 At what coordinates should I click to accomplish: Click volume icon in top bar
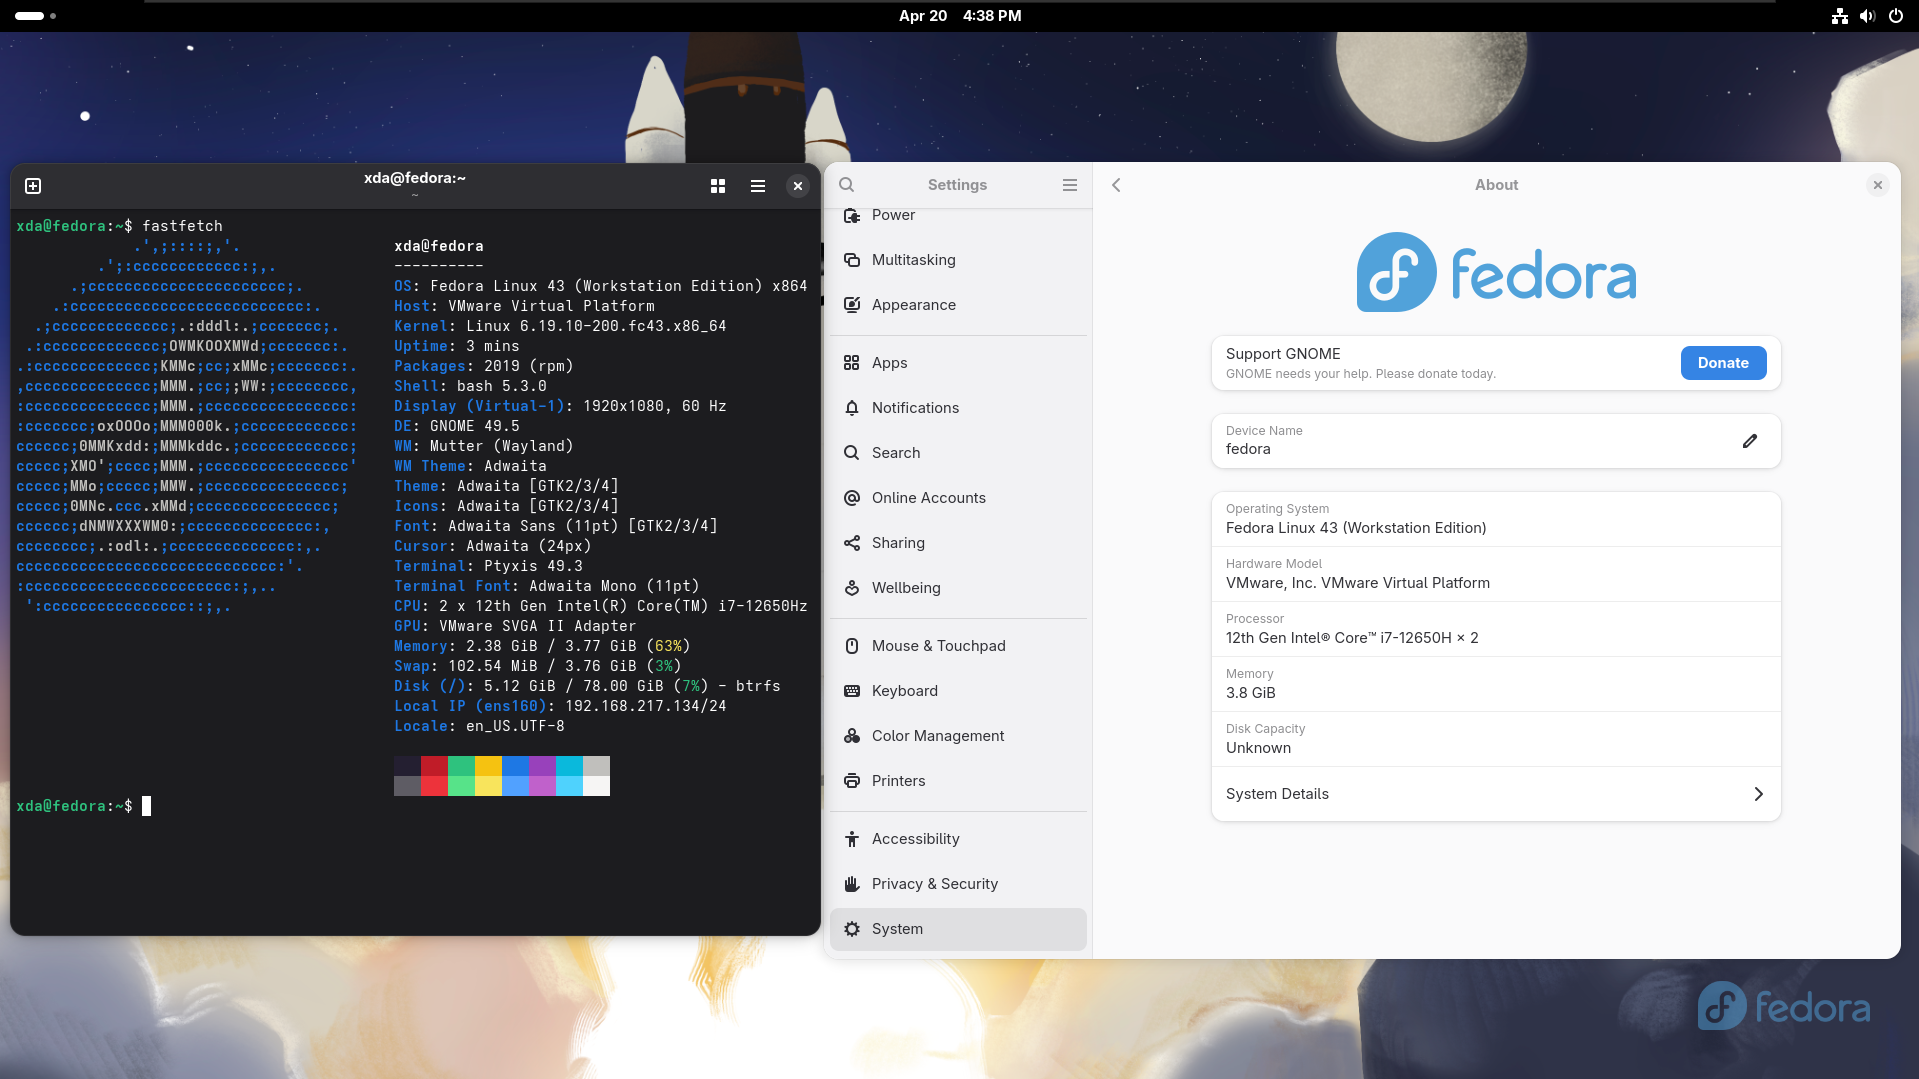tap(1867, 16)
